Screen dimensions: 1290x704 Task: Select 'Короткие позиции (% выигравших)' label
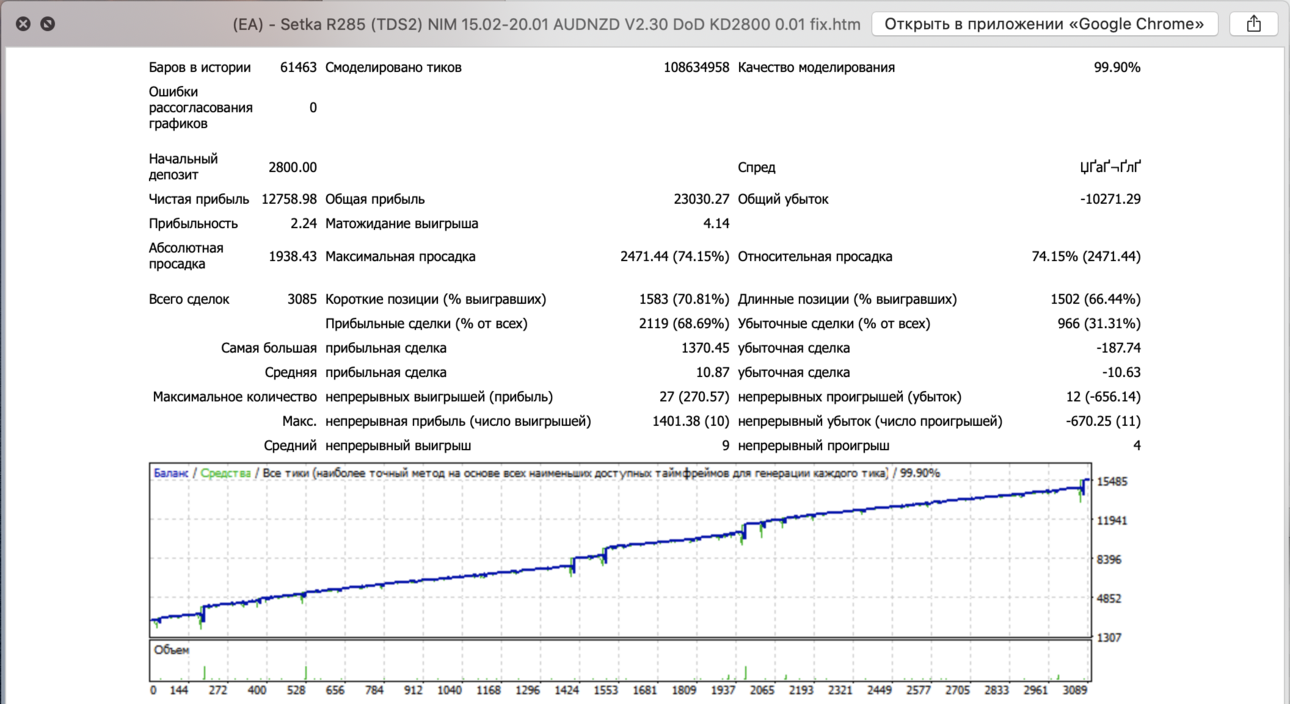tap(436, 299)
